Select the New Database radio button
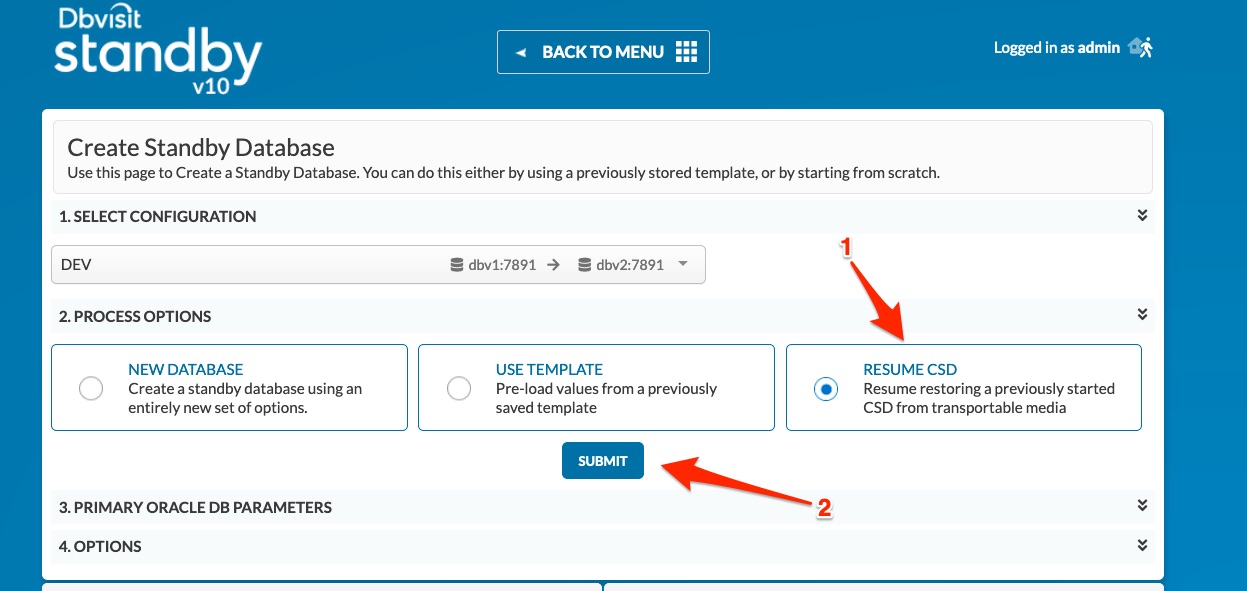The width and height of the screenshot is (1247, 591). [x=91, y=388]
